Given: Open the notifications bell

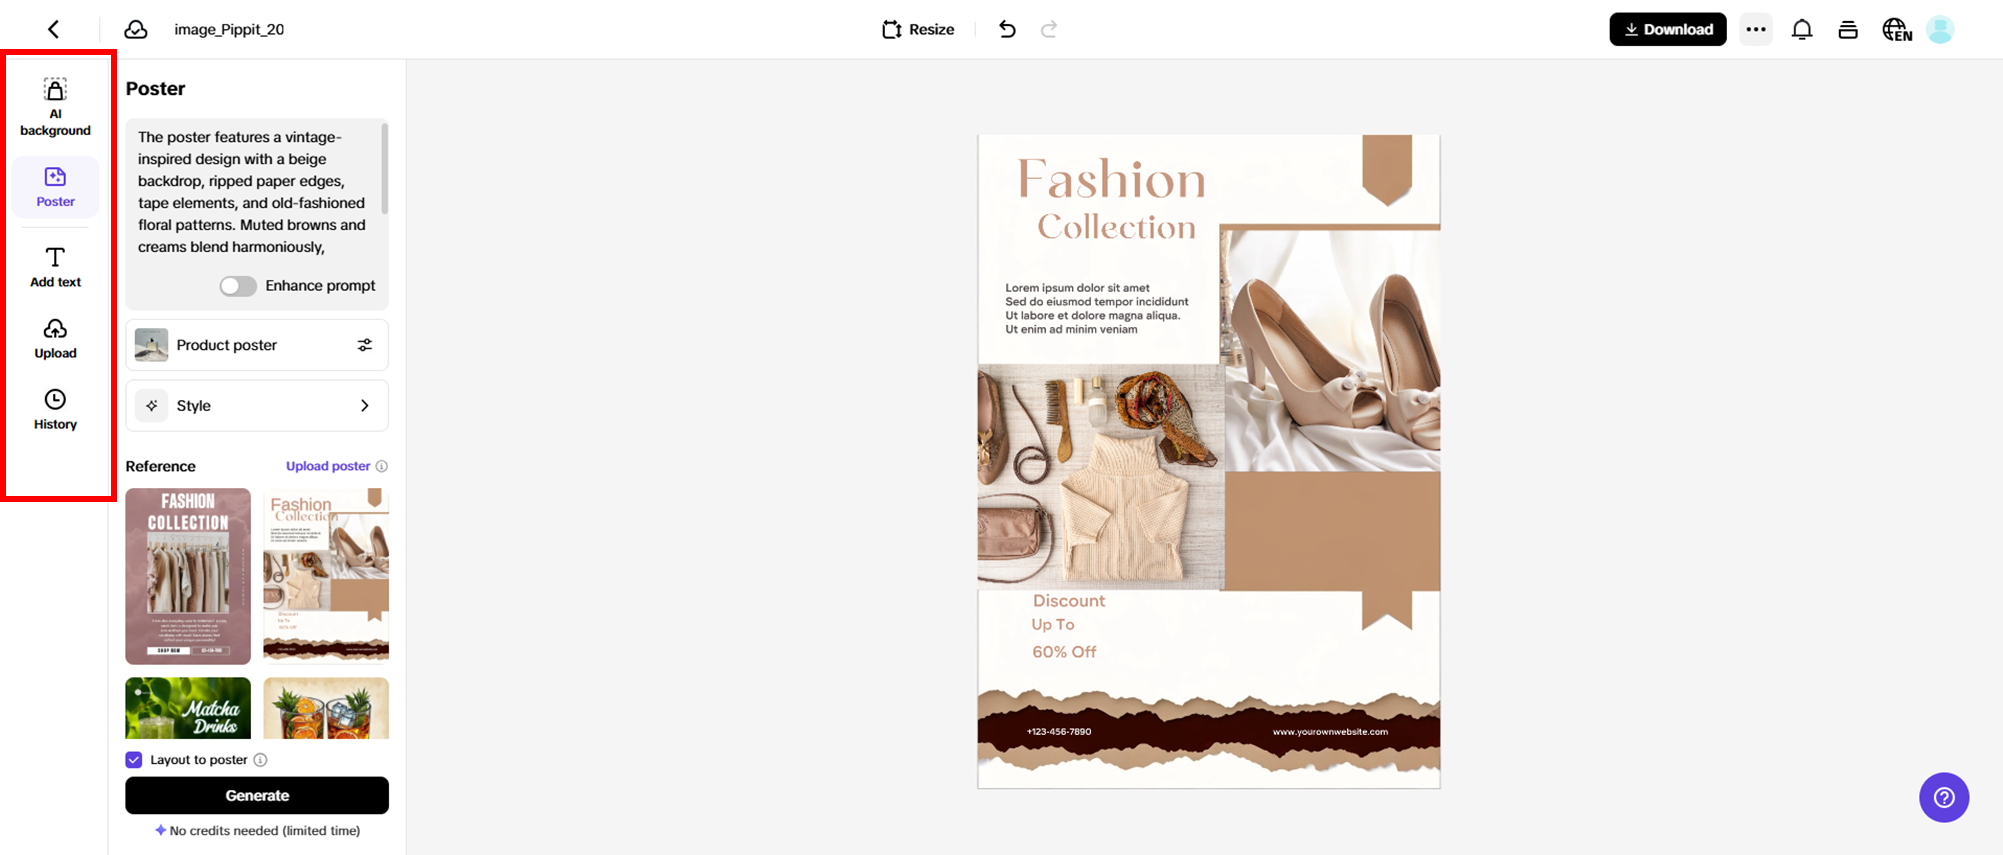Looking at the screenshot, I should (x=1802, y=30).
